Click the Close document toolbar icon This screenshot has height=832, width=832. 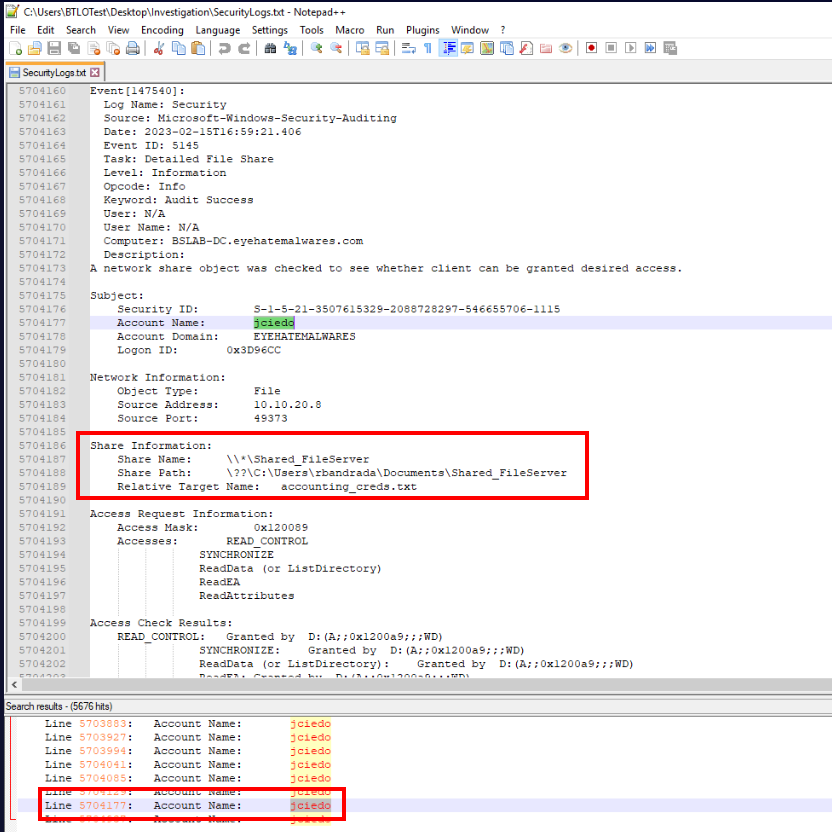[x=93, y=48]
